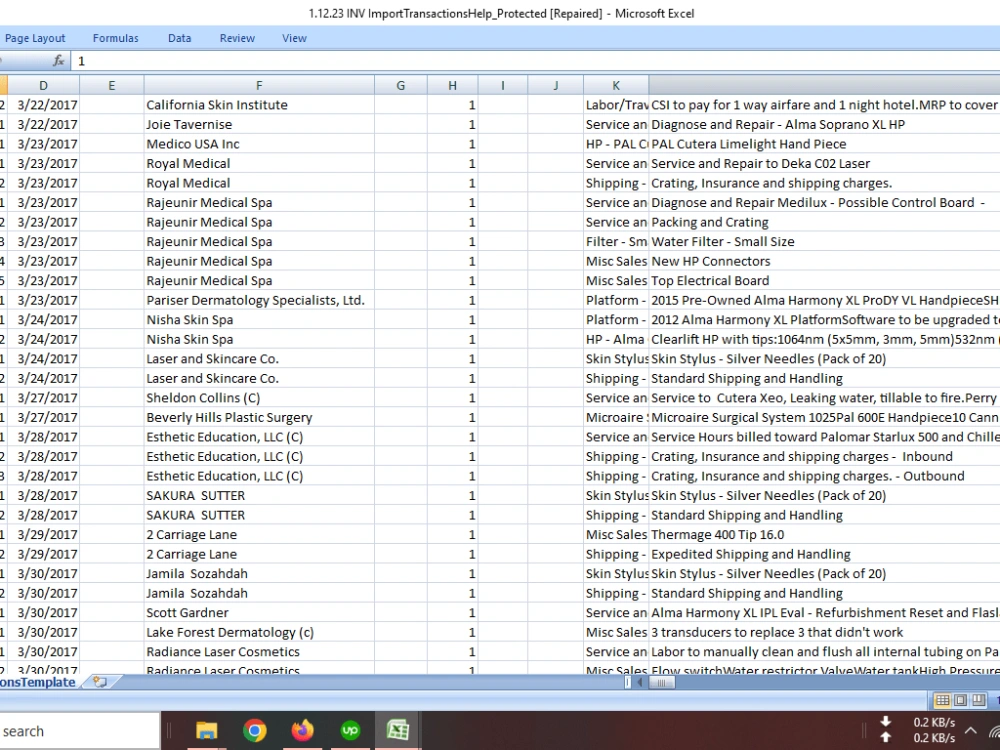Switch to Normal view in status bar
Image resolution: width=1000 pixels, height=750 pixels.
tap(942, 700)
